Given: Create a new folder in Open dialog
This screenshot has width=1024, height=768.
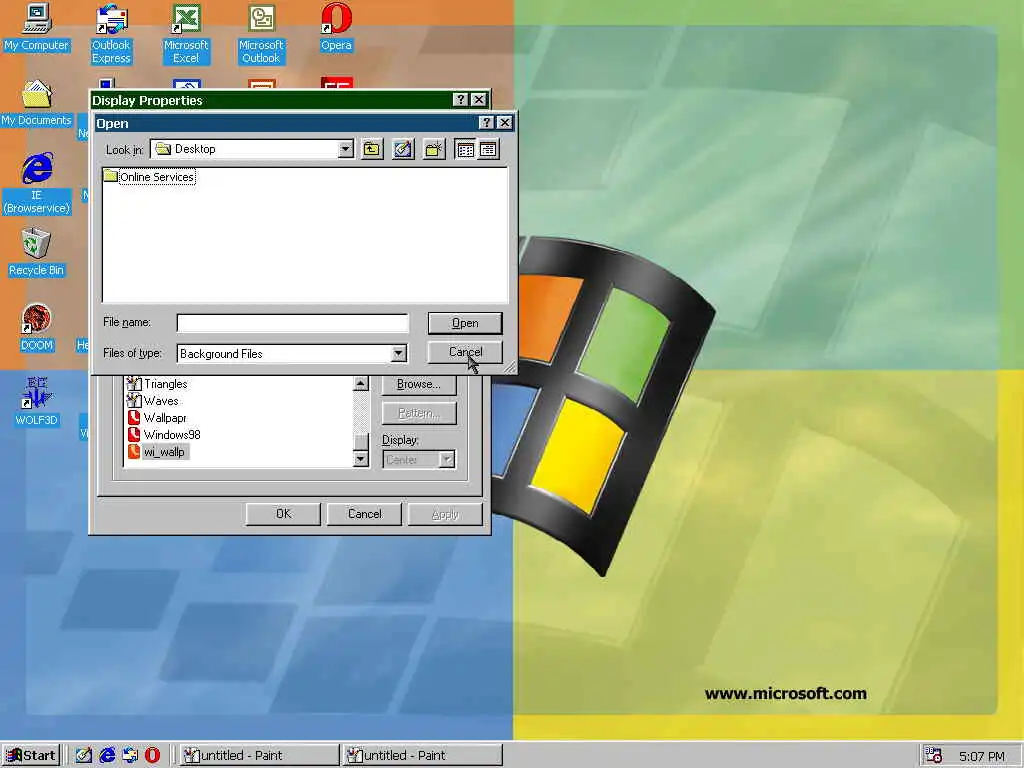Looking at the screenshot, I should point(434,150).
